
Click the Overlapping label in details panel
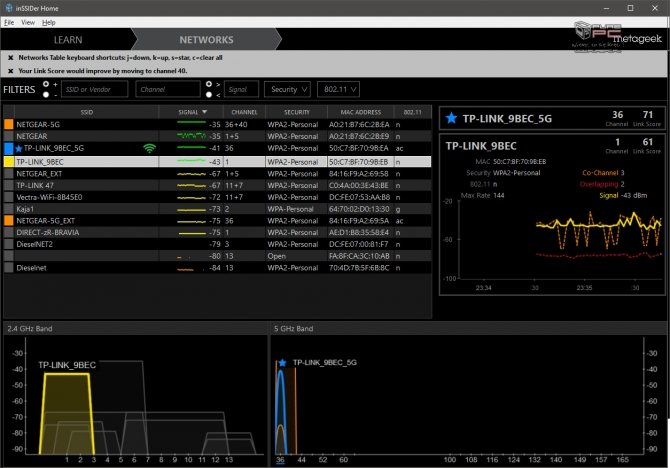pos(599,184)
